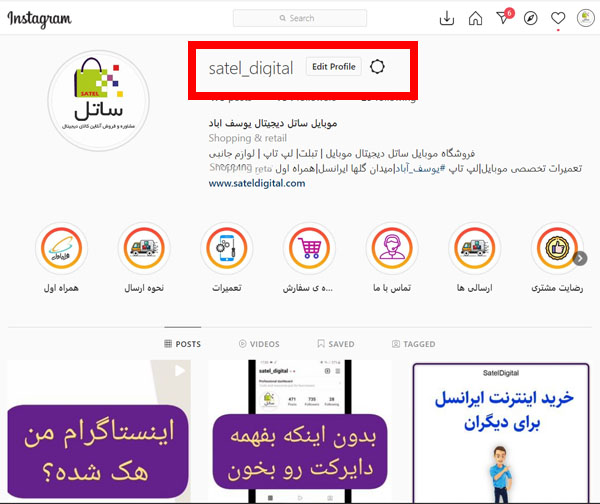This screenshot has height=504, width=600.
Task: Open post بدون اینکه بفهمه دایرکت رو بخون
Action: (x=300, y=432)
